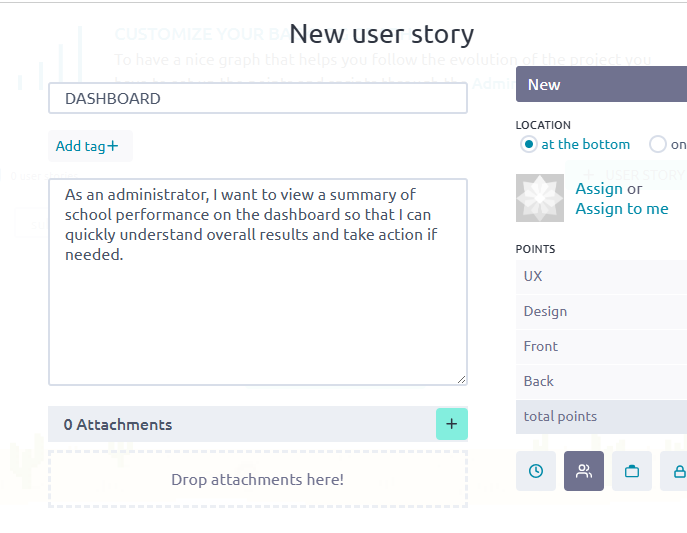Click the Assign link

(x=599, y=188)
